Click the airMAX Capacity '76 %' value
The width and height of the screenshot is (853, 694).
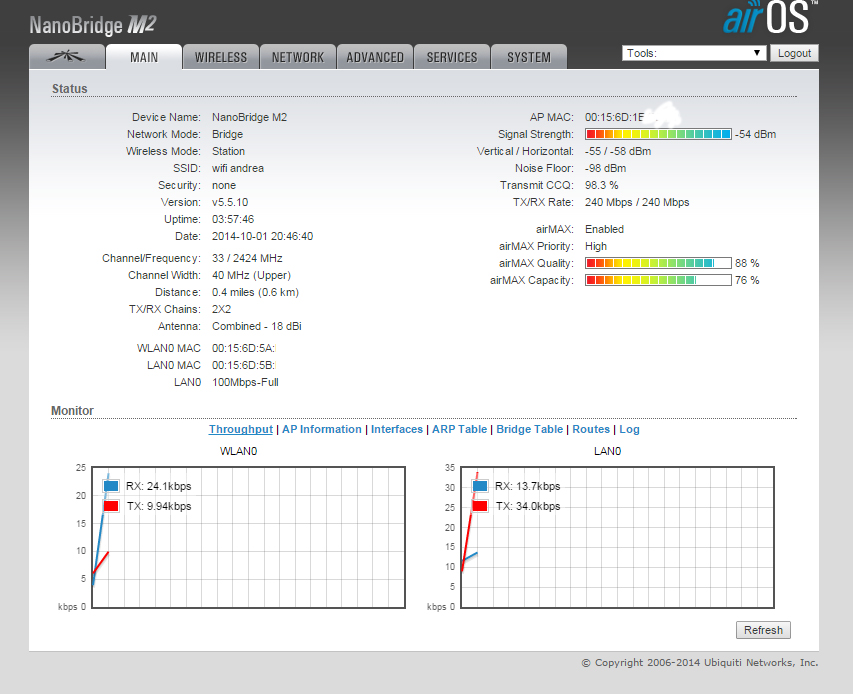tap(747, 280)
